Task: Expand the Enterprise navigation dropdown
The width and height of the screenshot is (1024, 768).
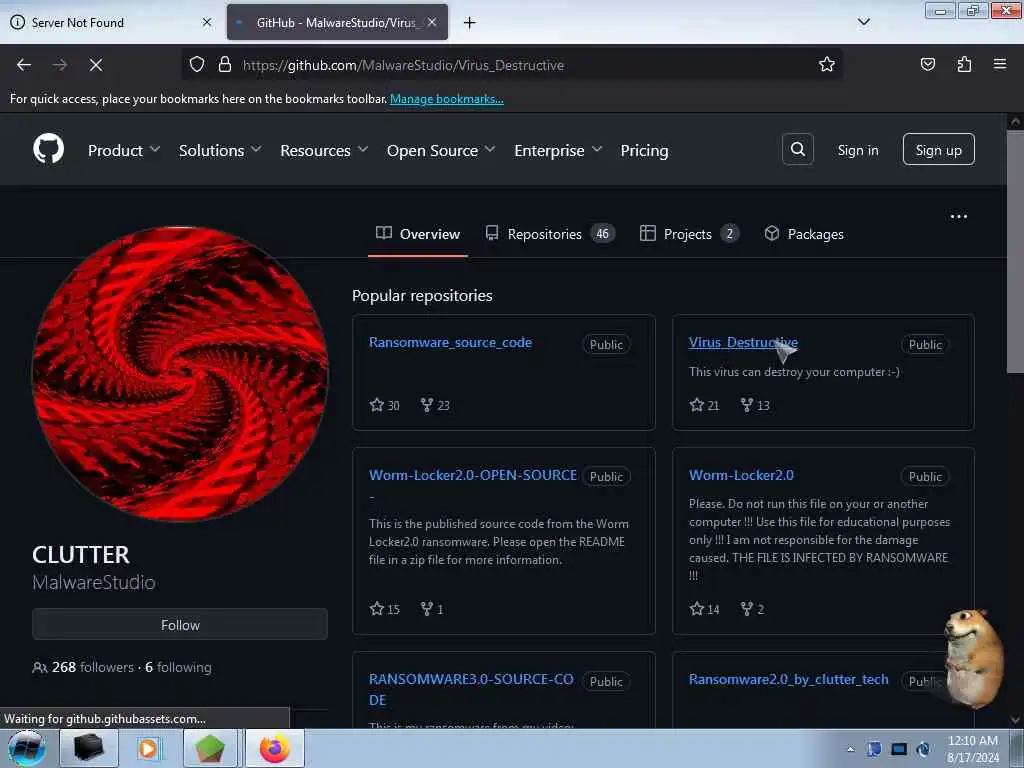Action: [558, 150]
